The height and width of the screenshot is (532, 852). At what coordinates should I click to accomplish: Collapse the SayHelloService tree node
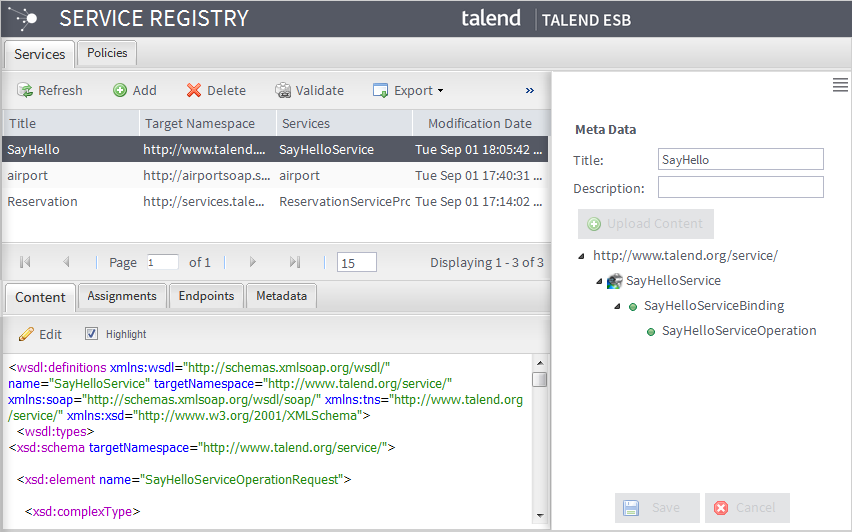(599, 281)
